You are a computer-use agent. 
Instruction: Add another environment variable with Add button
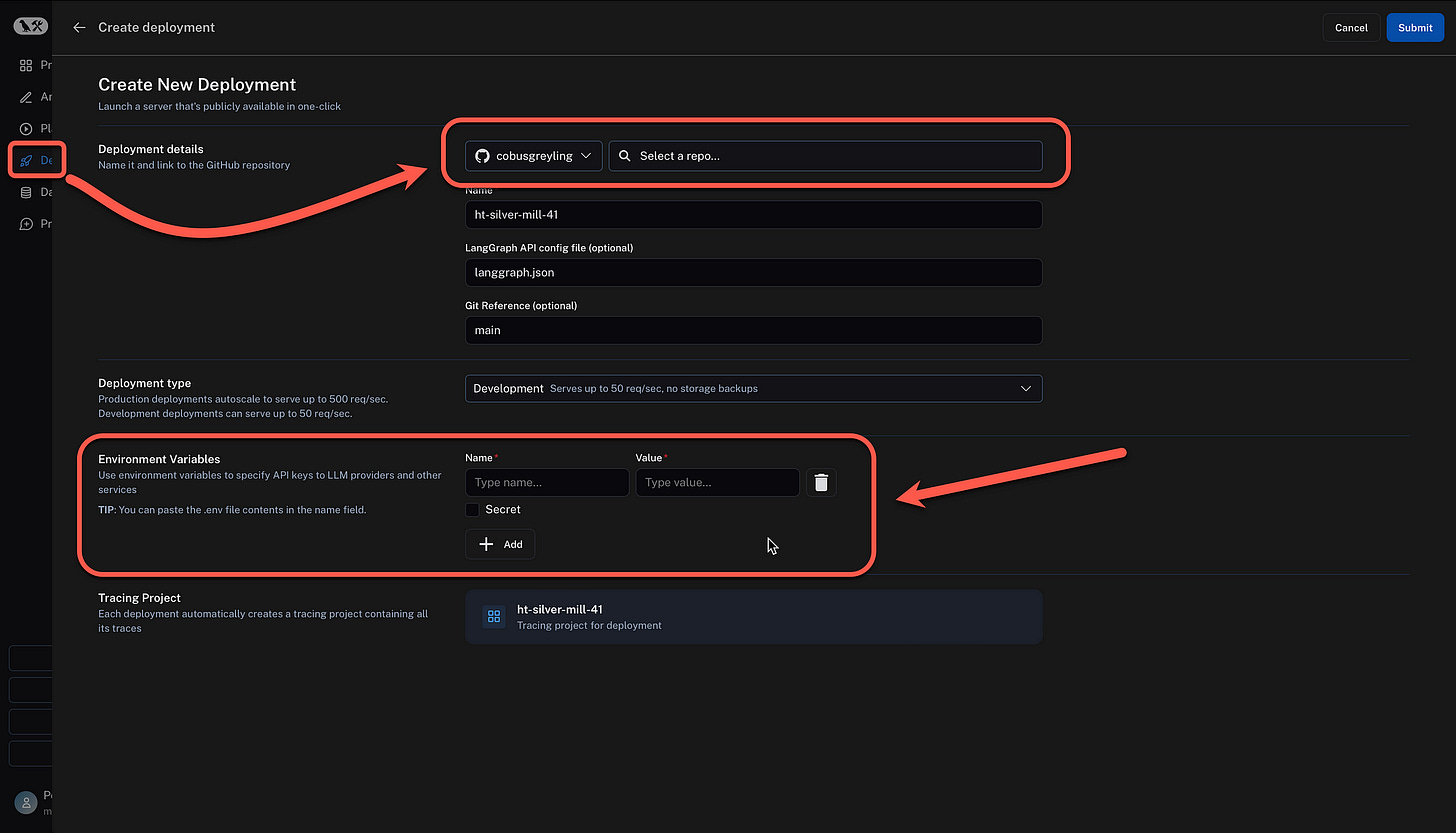point(500,544)
